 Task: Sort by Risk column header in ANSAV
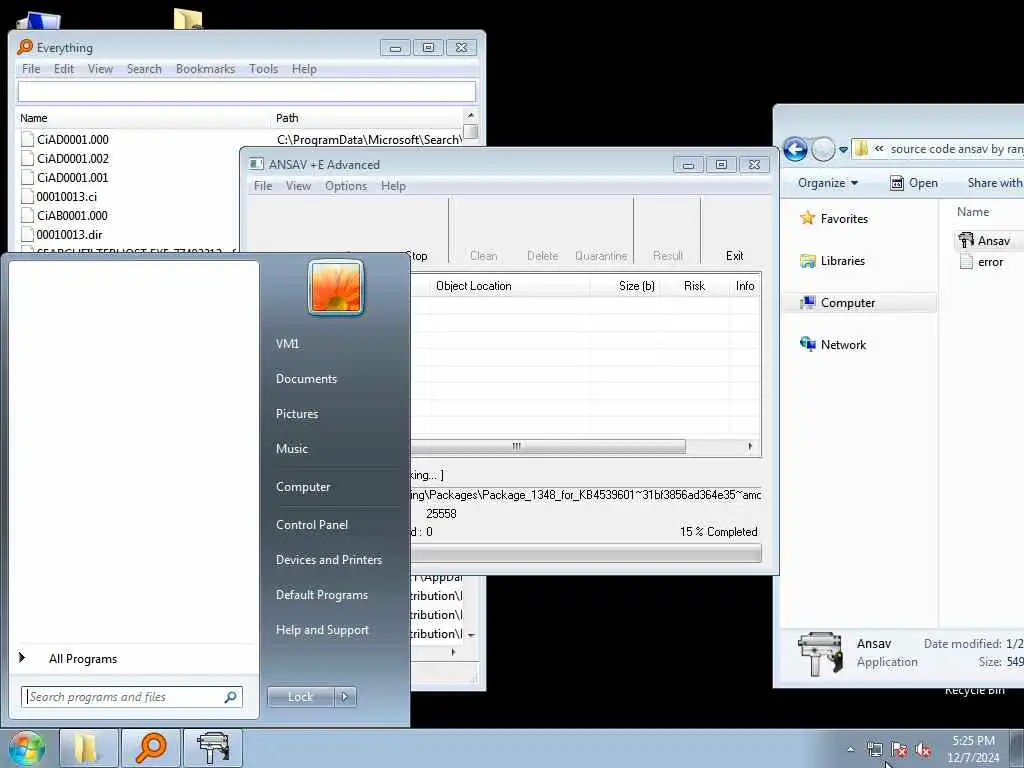click(x=694, y=286)
